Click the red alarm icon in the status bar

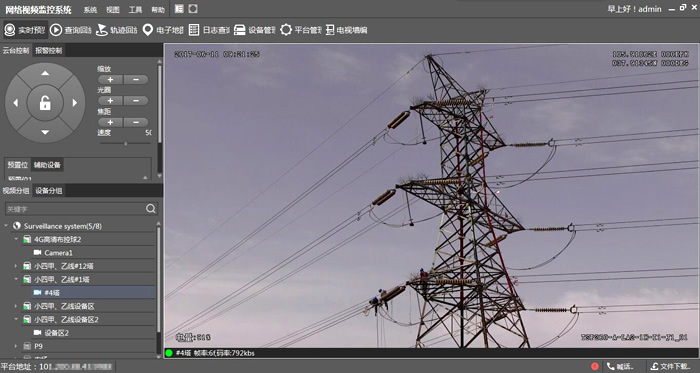click(595, 366)
